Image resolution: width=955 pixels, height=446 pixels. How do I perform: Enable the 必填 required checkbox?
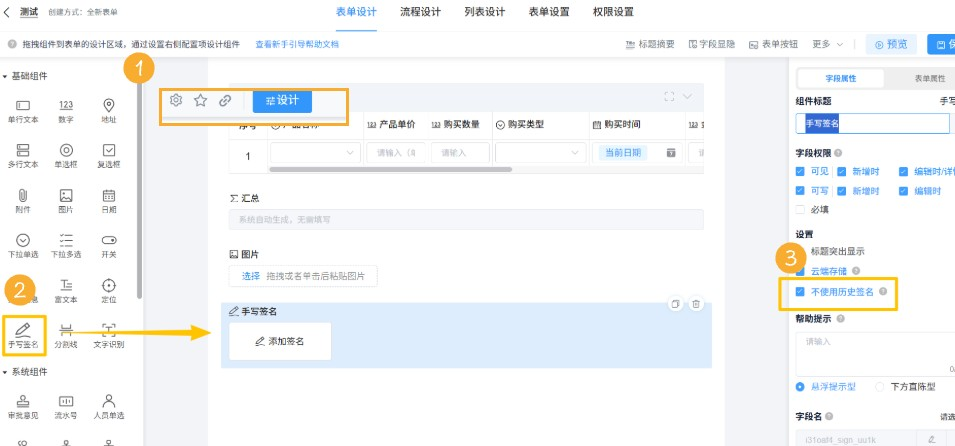click(800, 210)
